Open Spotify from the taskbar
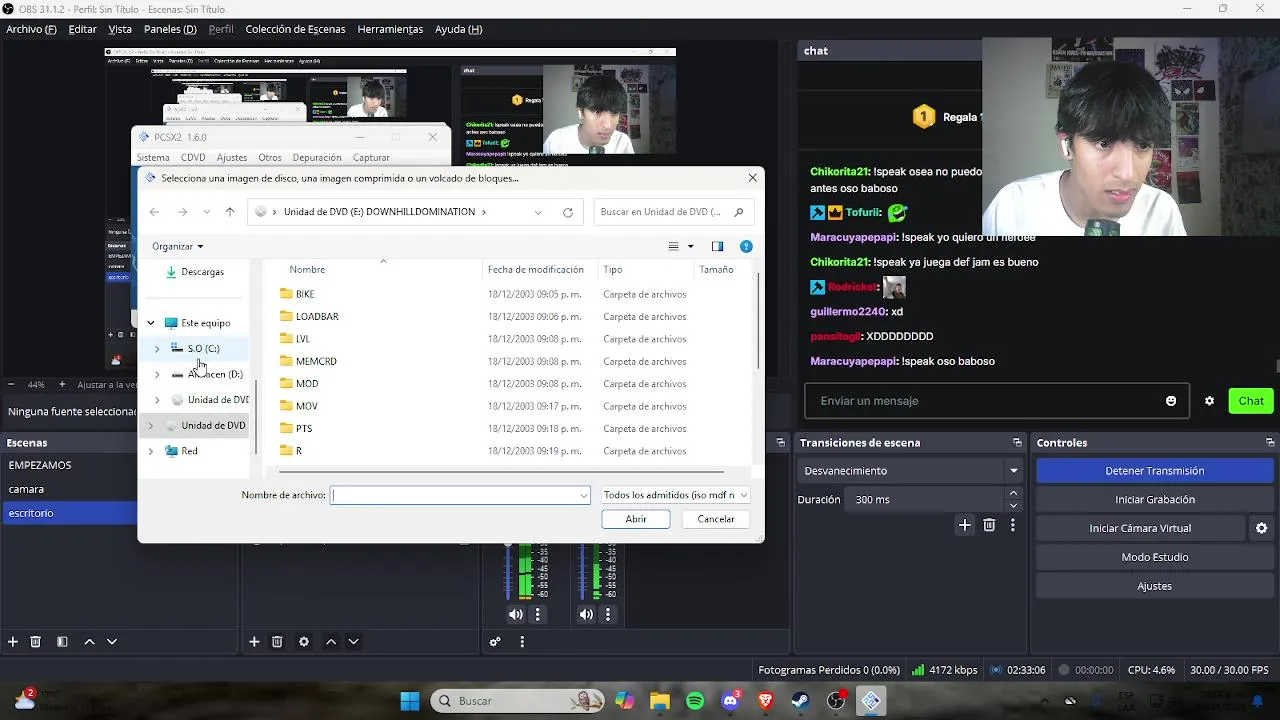 (695, 701)
